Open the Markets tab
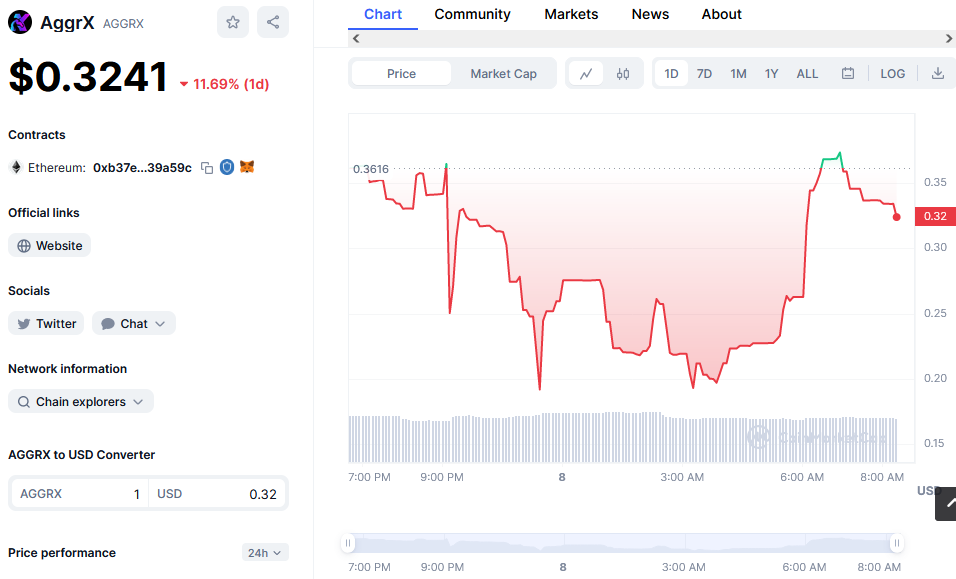The width and height of the screenshot is (956, 579). (x=571, y=14)
